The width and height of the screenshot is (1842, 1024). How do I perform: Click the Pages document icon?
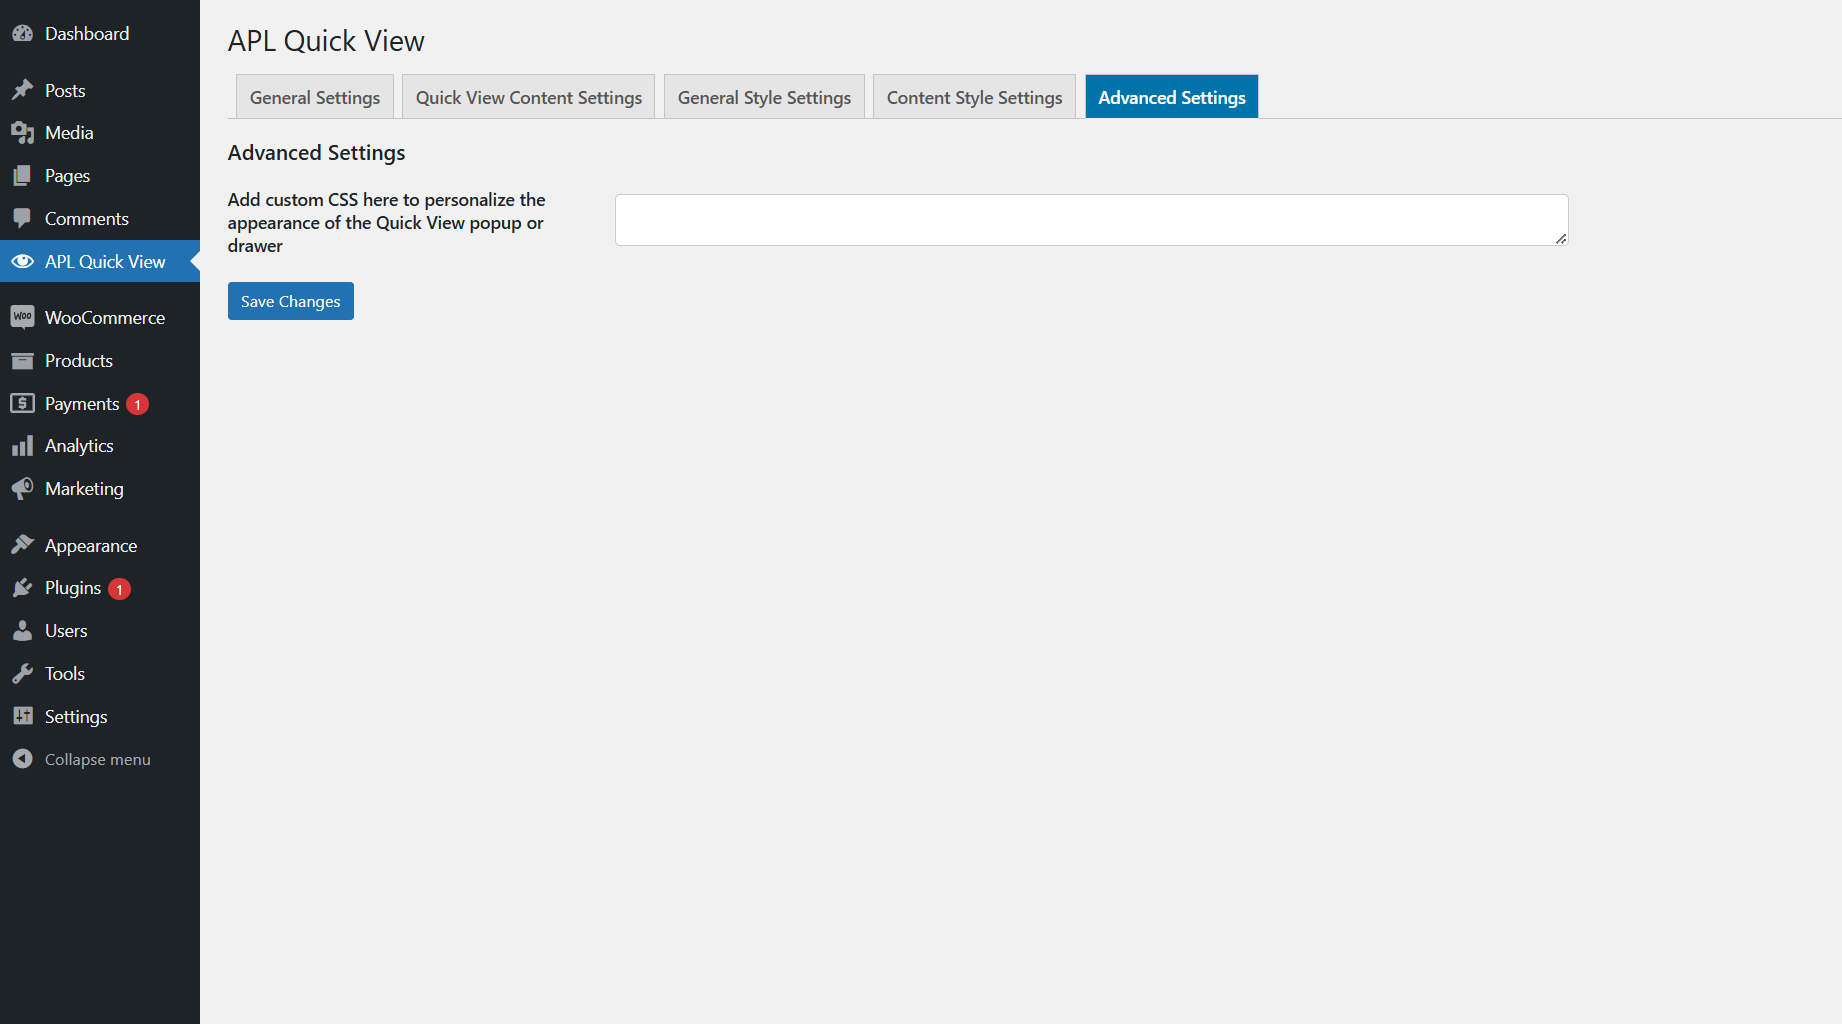point(22,176)
